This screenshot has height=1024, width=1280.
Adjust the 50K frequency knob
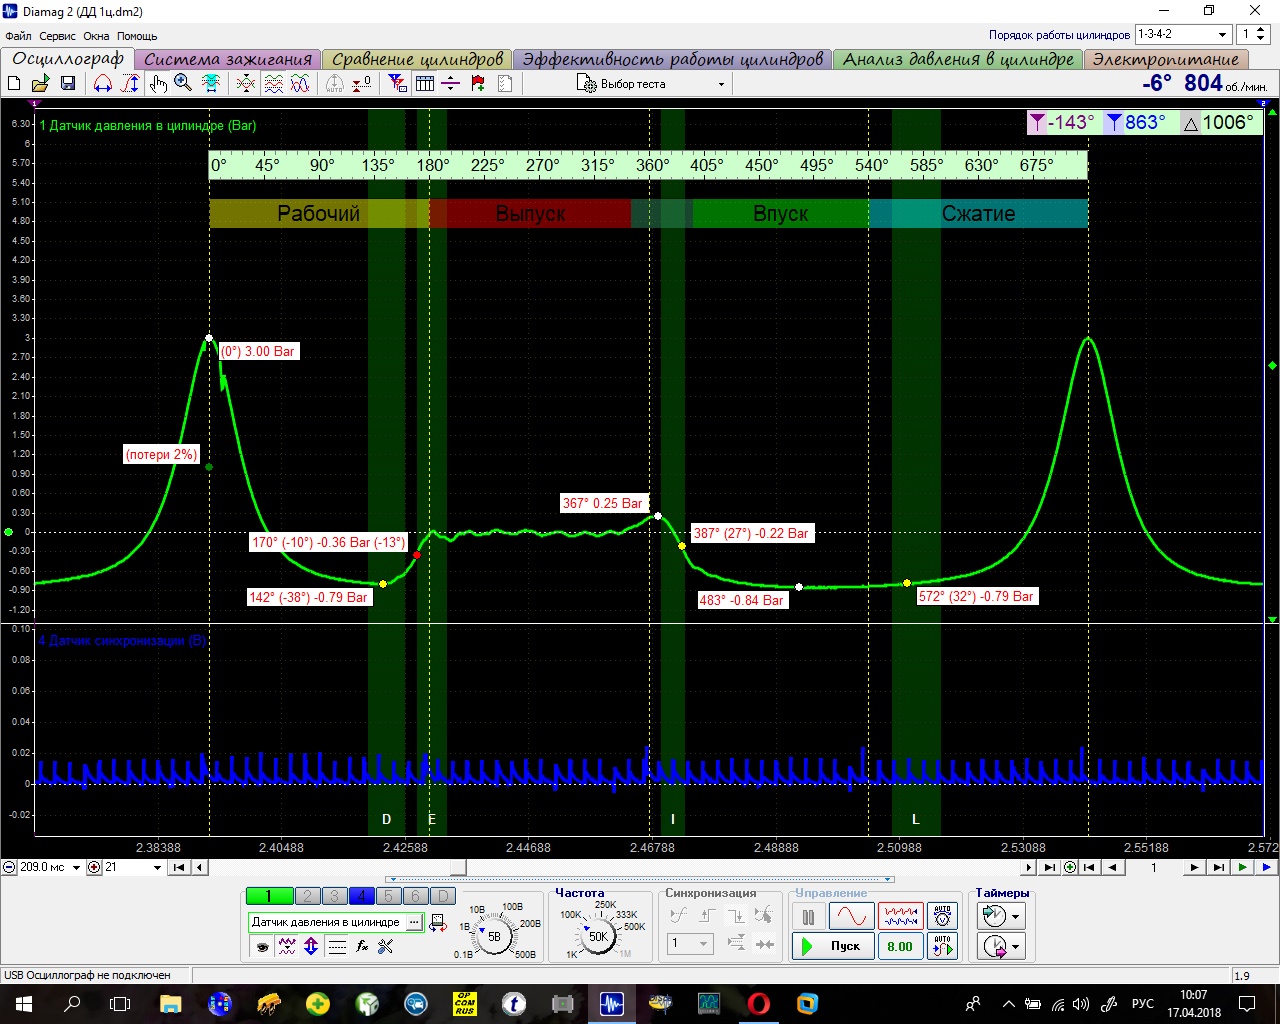pos(598,937)
